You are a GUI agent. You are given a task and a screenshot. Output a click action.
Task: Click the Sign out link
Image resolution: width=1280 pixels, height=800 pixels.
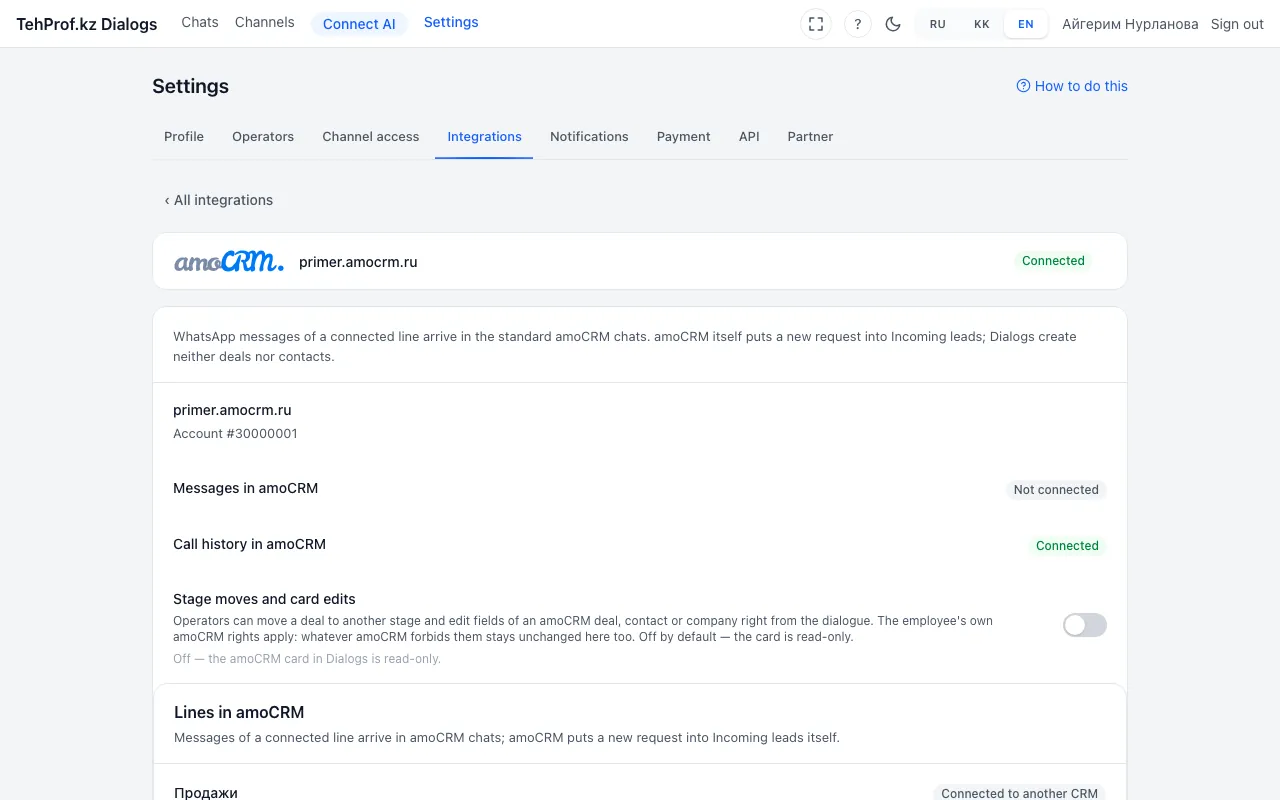click(x=1237, y=24)
